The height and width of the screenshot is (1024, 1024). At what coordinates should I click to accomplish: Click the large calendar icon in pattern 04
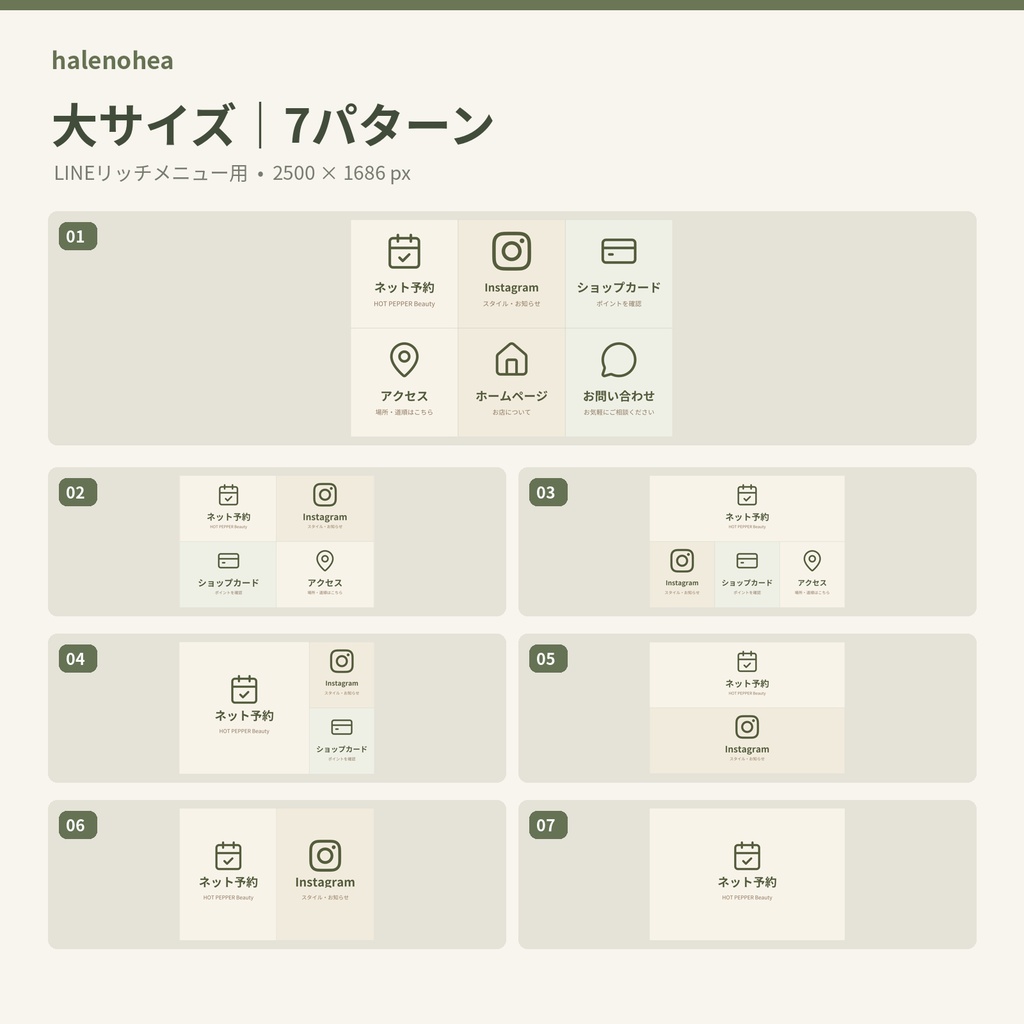(244, 690)
